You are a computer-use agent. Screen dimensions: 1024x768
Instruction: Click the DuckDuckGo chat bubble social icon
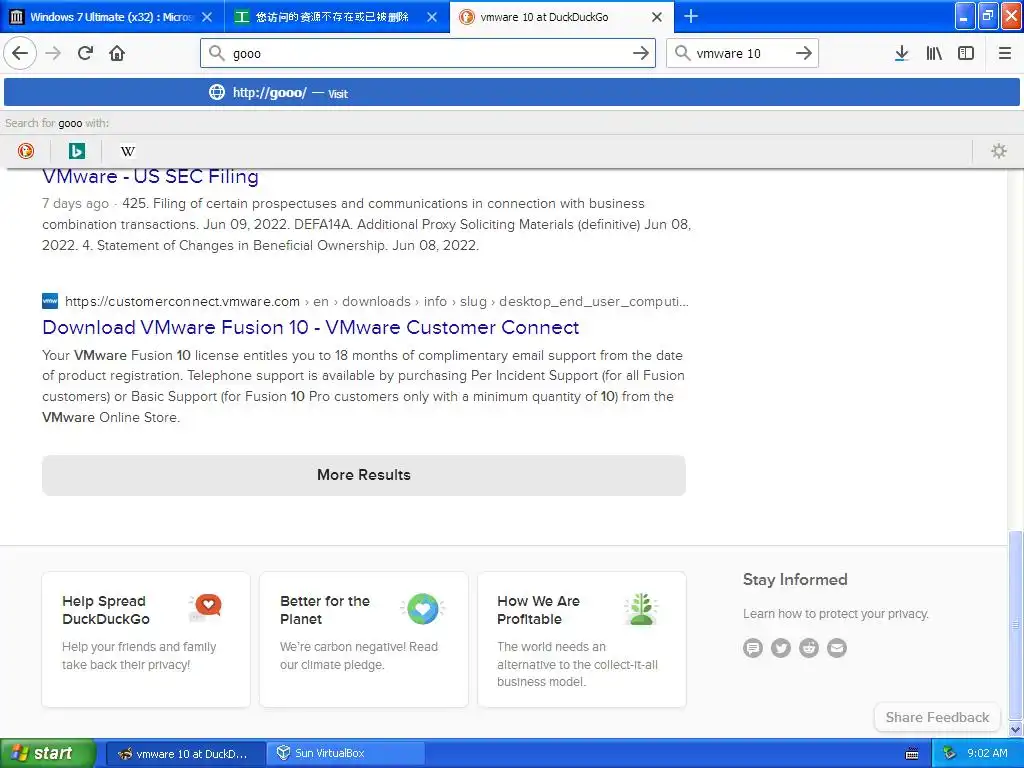point(752,648)
